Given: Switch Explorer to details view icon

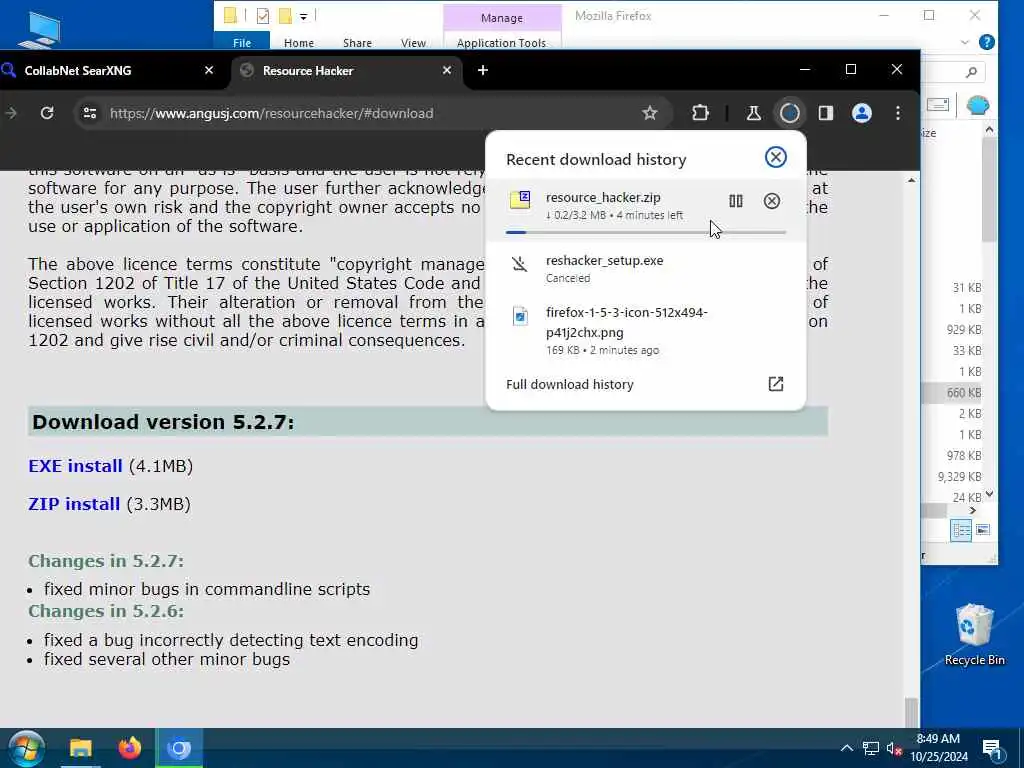Looking at the screenshot, I should pyautogui.click(x=961, y=530).
